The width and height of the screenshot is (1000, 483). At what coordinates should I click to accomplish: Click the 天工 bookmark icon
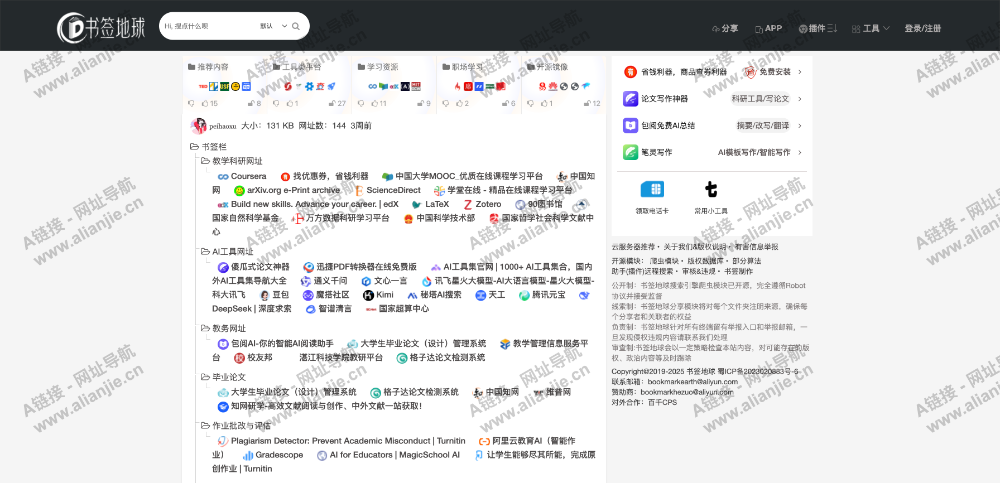click(480, 295)
